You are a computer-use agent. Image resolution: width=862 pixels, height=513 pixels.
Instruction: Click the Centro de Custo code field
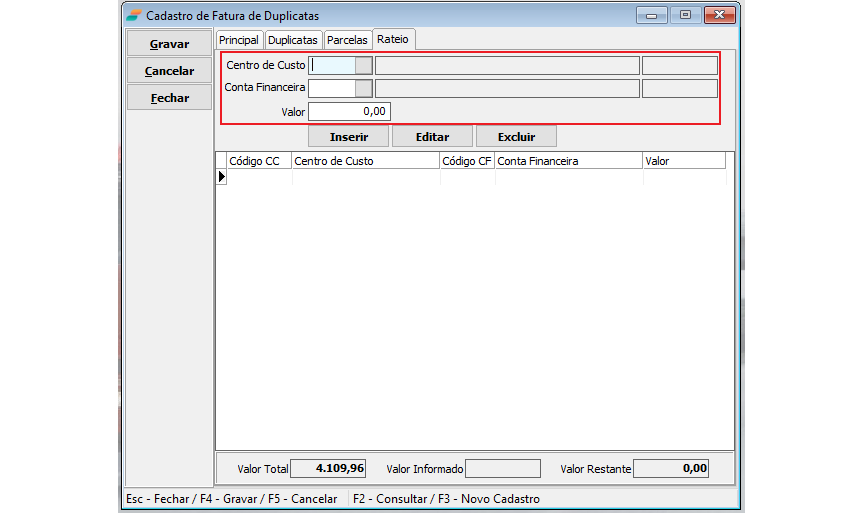click(x=332, y=65)
